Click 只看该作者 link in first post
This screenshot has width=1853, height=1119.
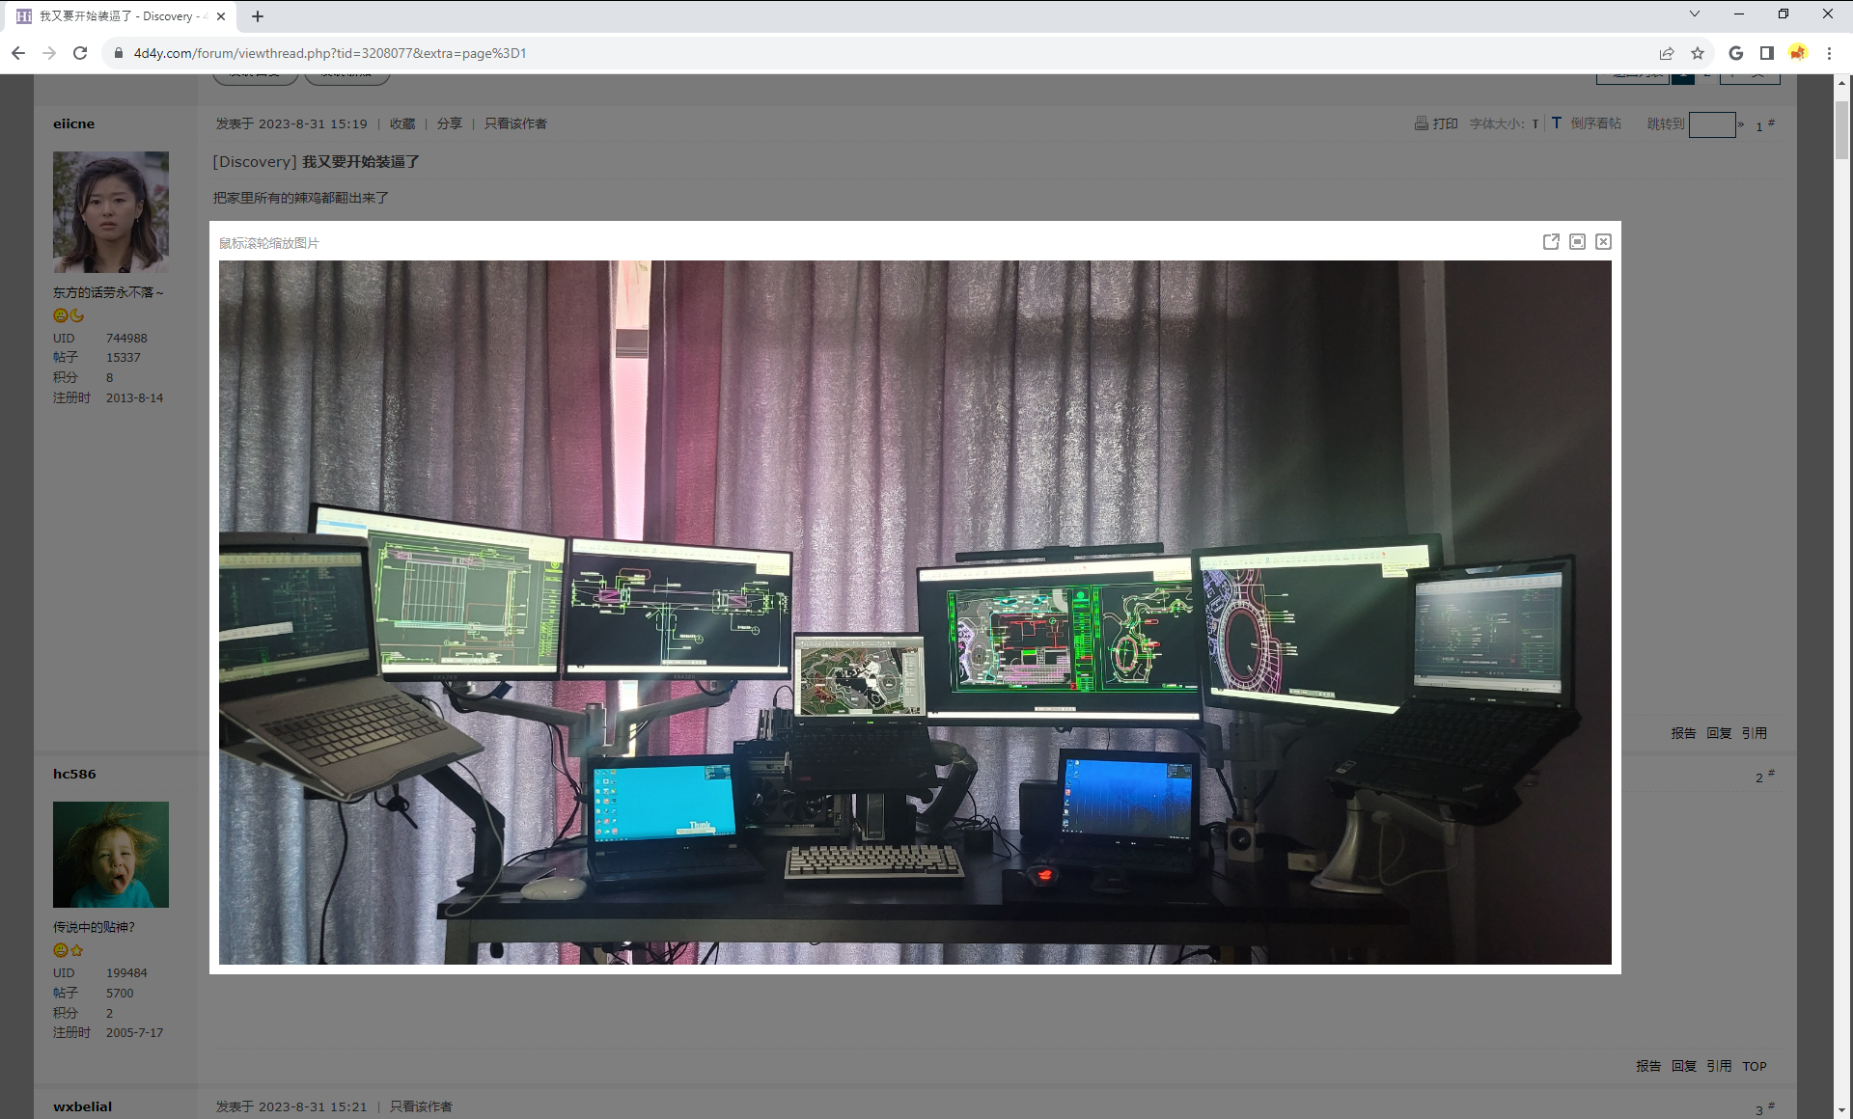pos(515,124)
